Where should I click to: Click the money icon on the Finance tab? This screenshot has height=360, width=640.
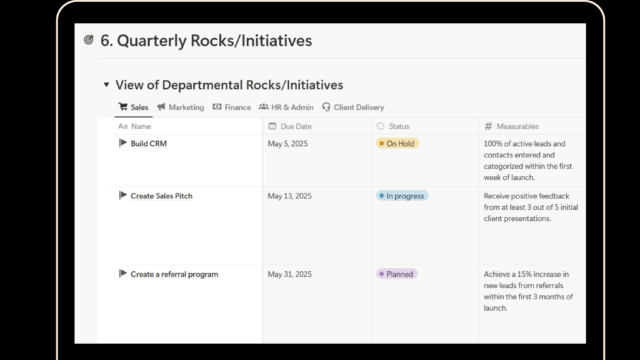coord(217,107)
